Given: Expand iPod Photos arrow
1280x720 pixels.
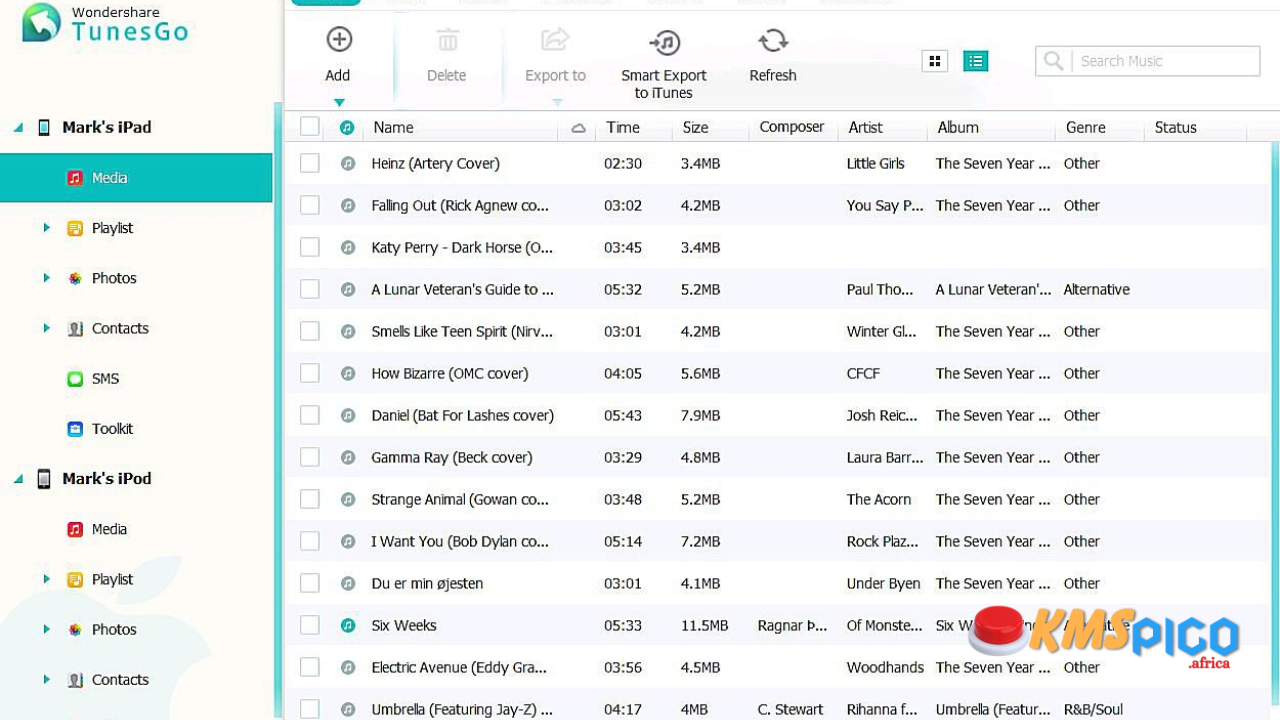Looking at the screenshot, I should click(x=46, y=629).
